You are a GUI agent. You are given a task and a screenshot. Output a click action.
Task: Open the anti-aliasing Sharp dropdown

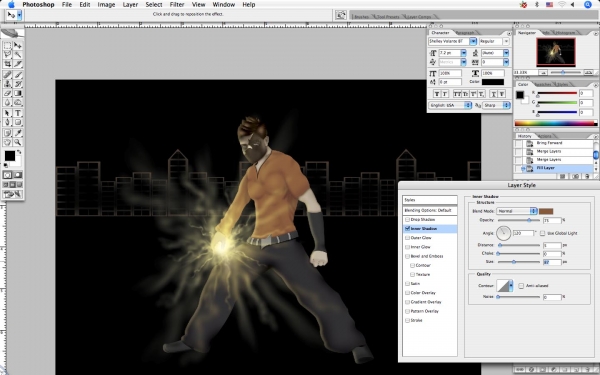(x=496, y=105)
